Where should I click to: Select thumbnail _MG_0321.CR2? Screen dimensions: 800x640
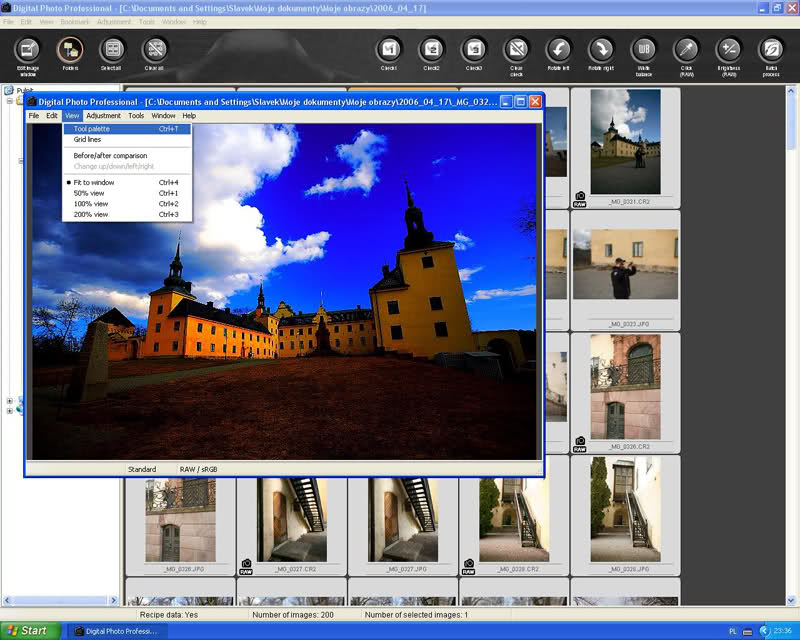[626, 148]
